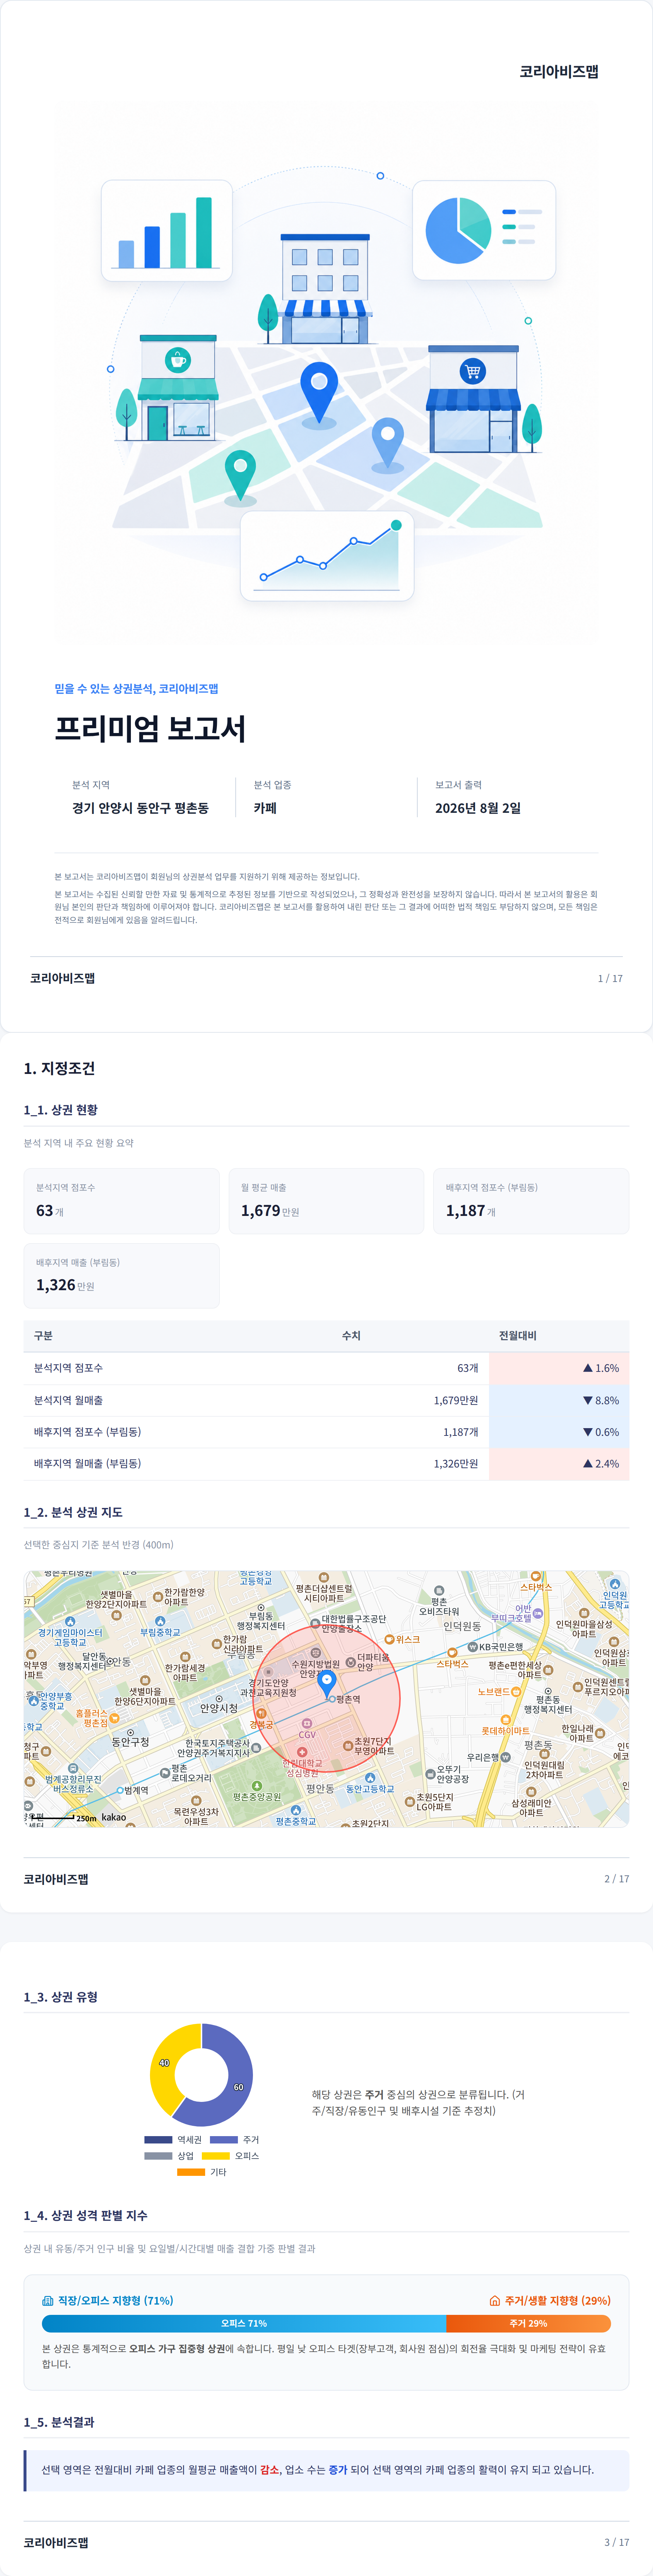Click the office icon beside 직장/오피스 지향형
Screen dimensions: 653x2576
(48, 2300)
